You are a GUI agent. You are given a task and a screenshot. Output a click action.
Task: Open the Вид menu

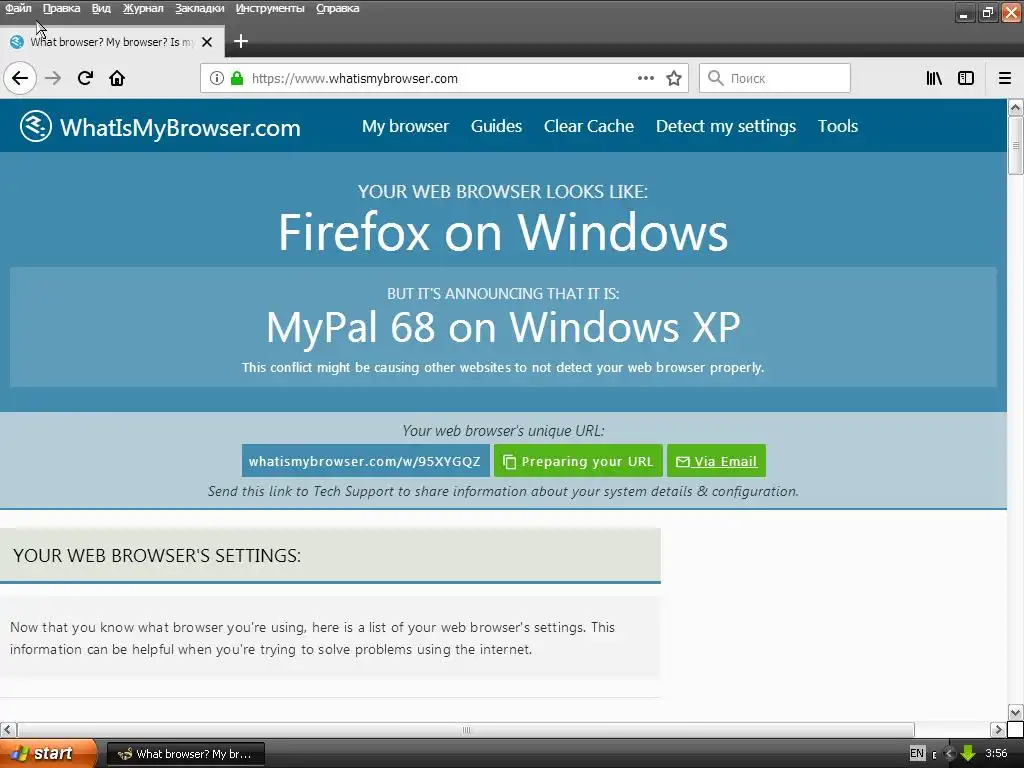coord(101,8)
